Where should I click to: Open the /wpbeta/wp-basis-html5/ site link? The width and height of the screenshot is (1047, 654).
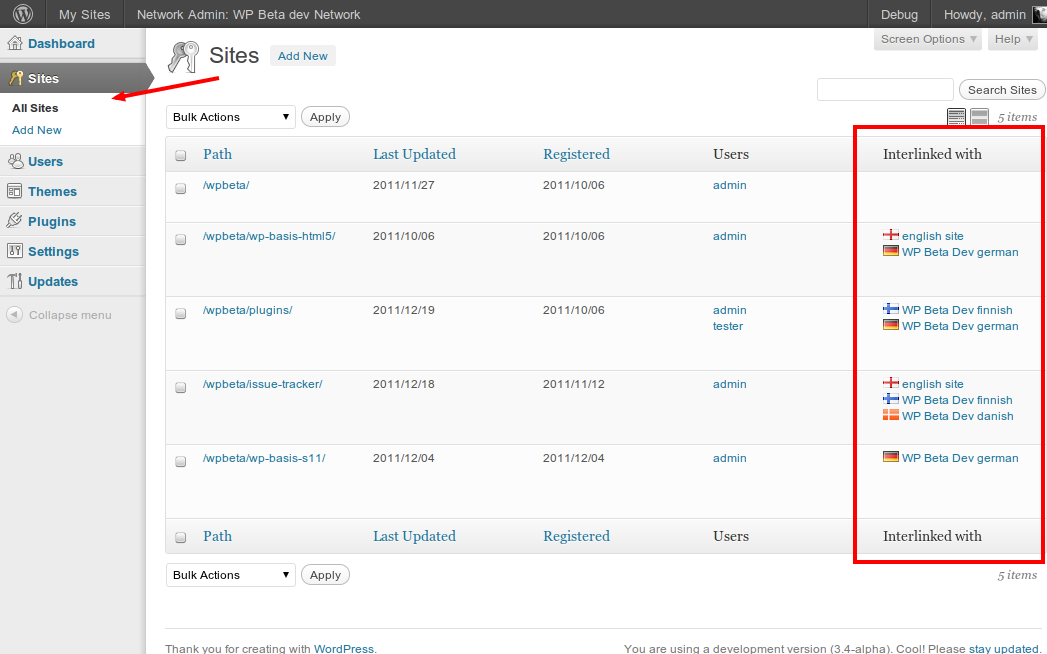pyautogui.click(x=269, y=236)
